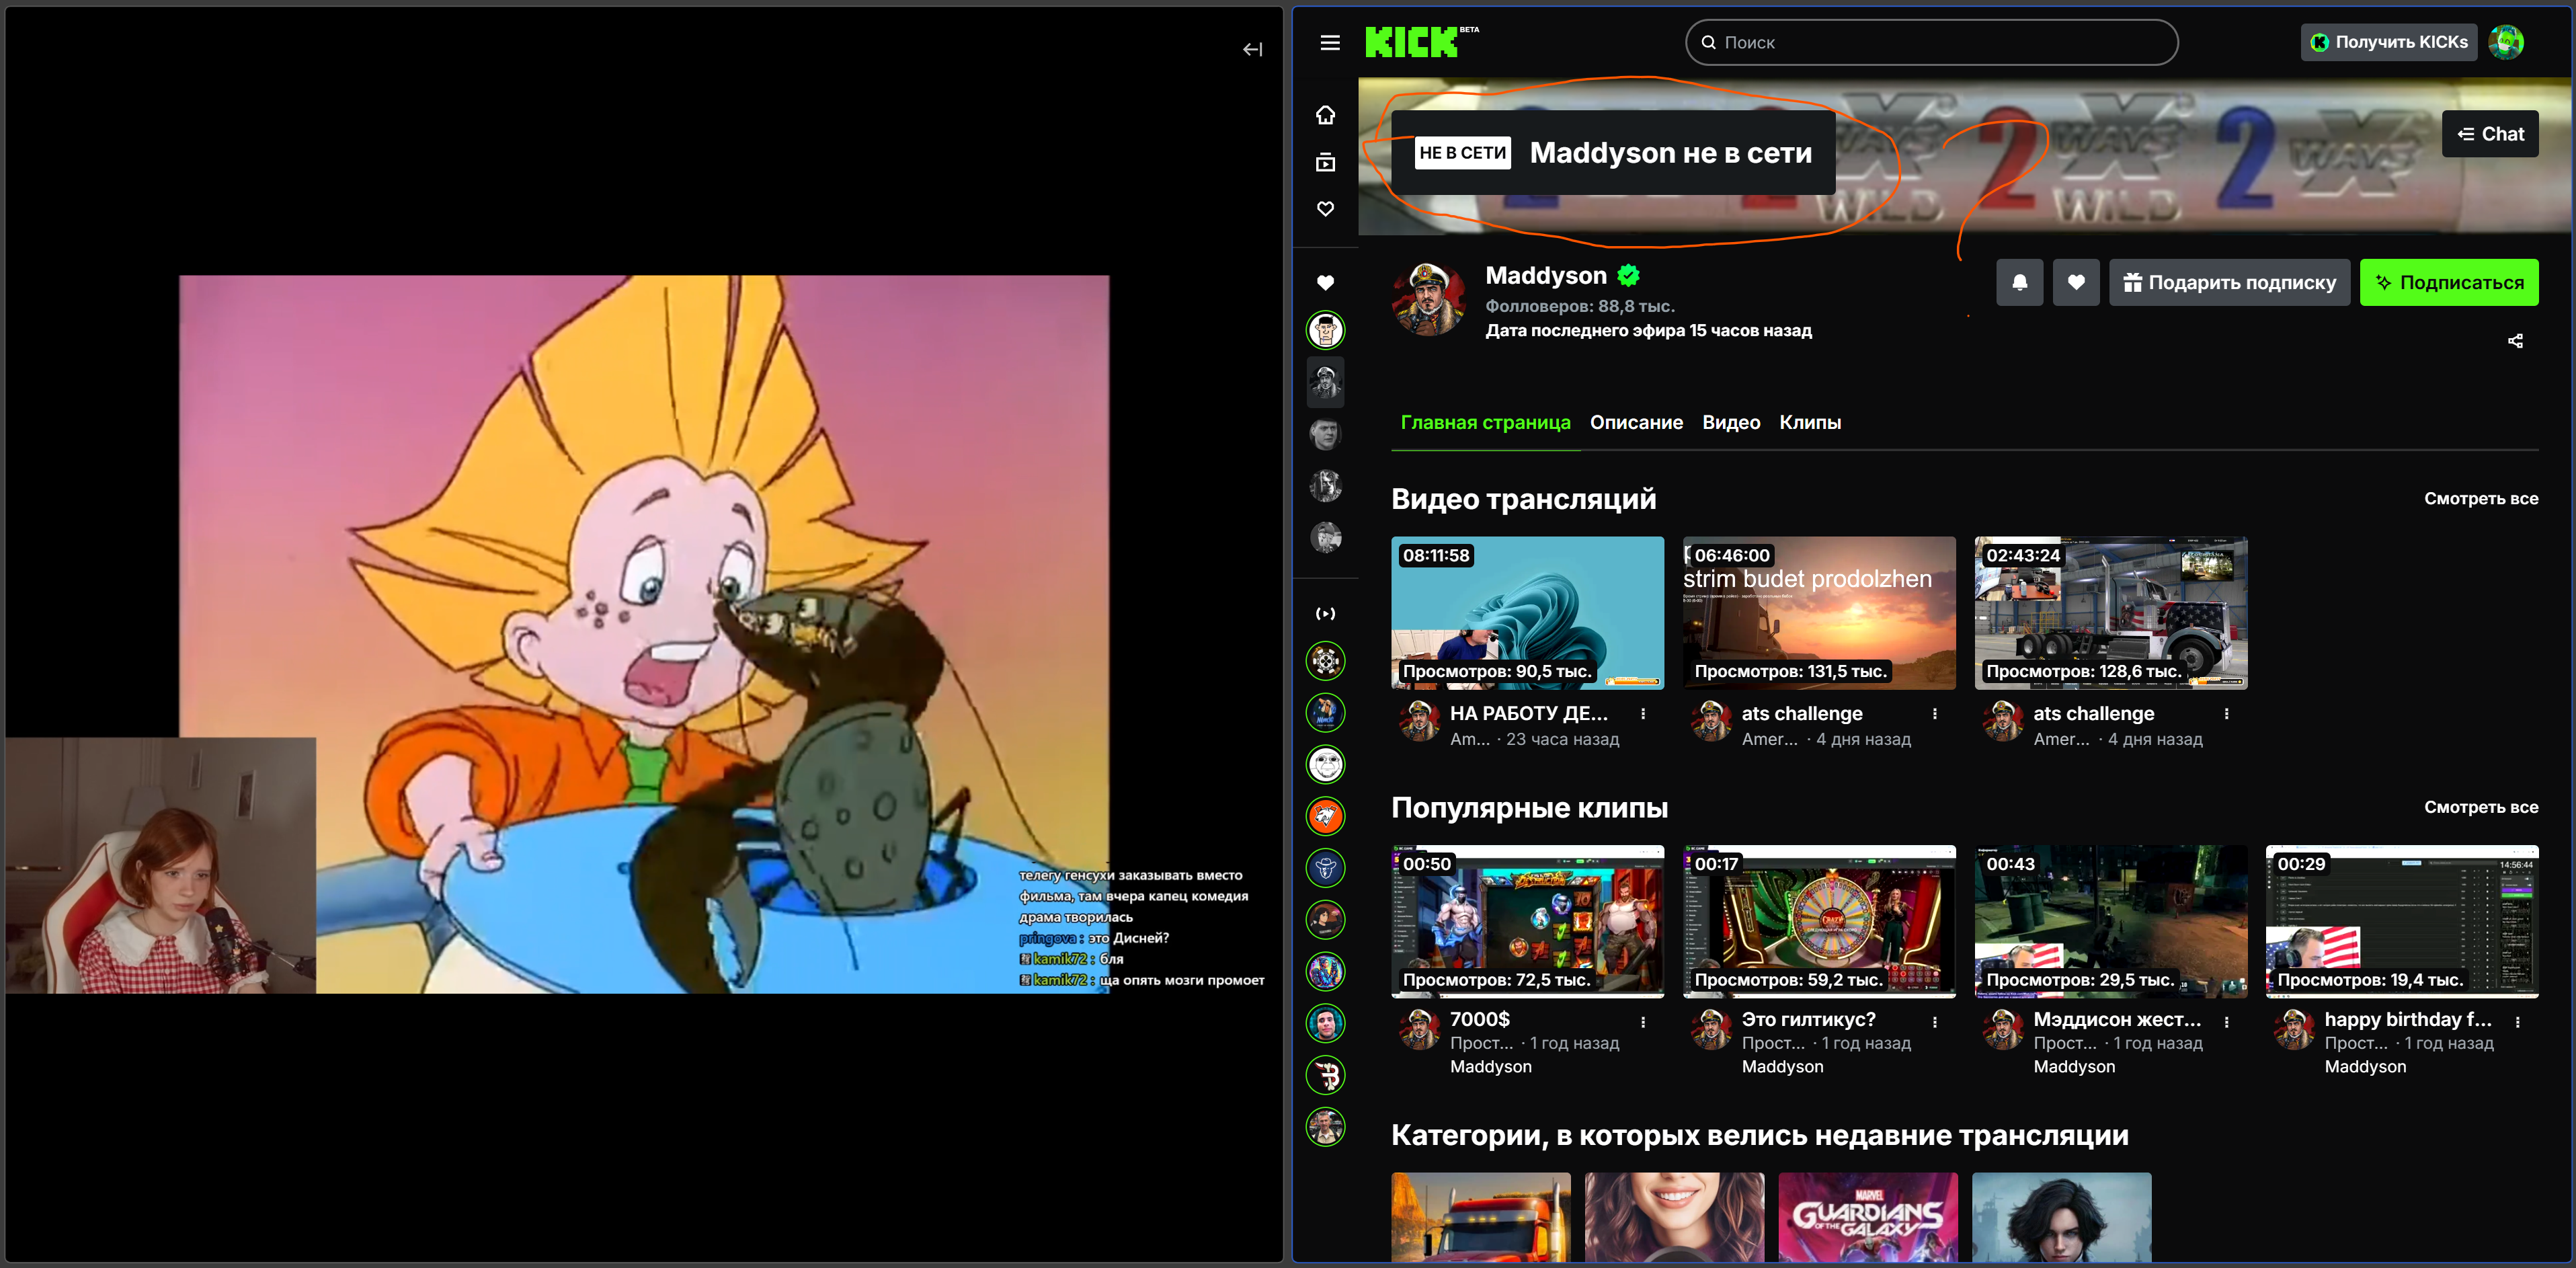Click the KICK logo
Image resolution: width=2576 pixels, height=1268 pixels.
coord(1411,42)
